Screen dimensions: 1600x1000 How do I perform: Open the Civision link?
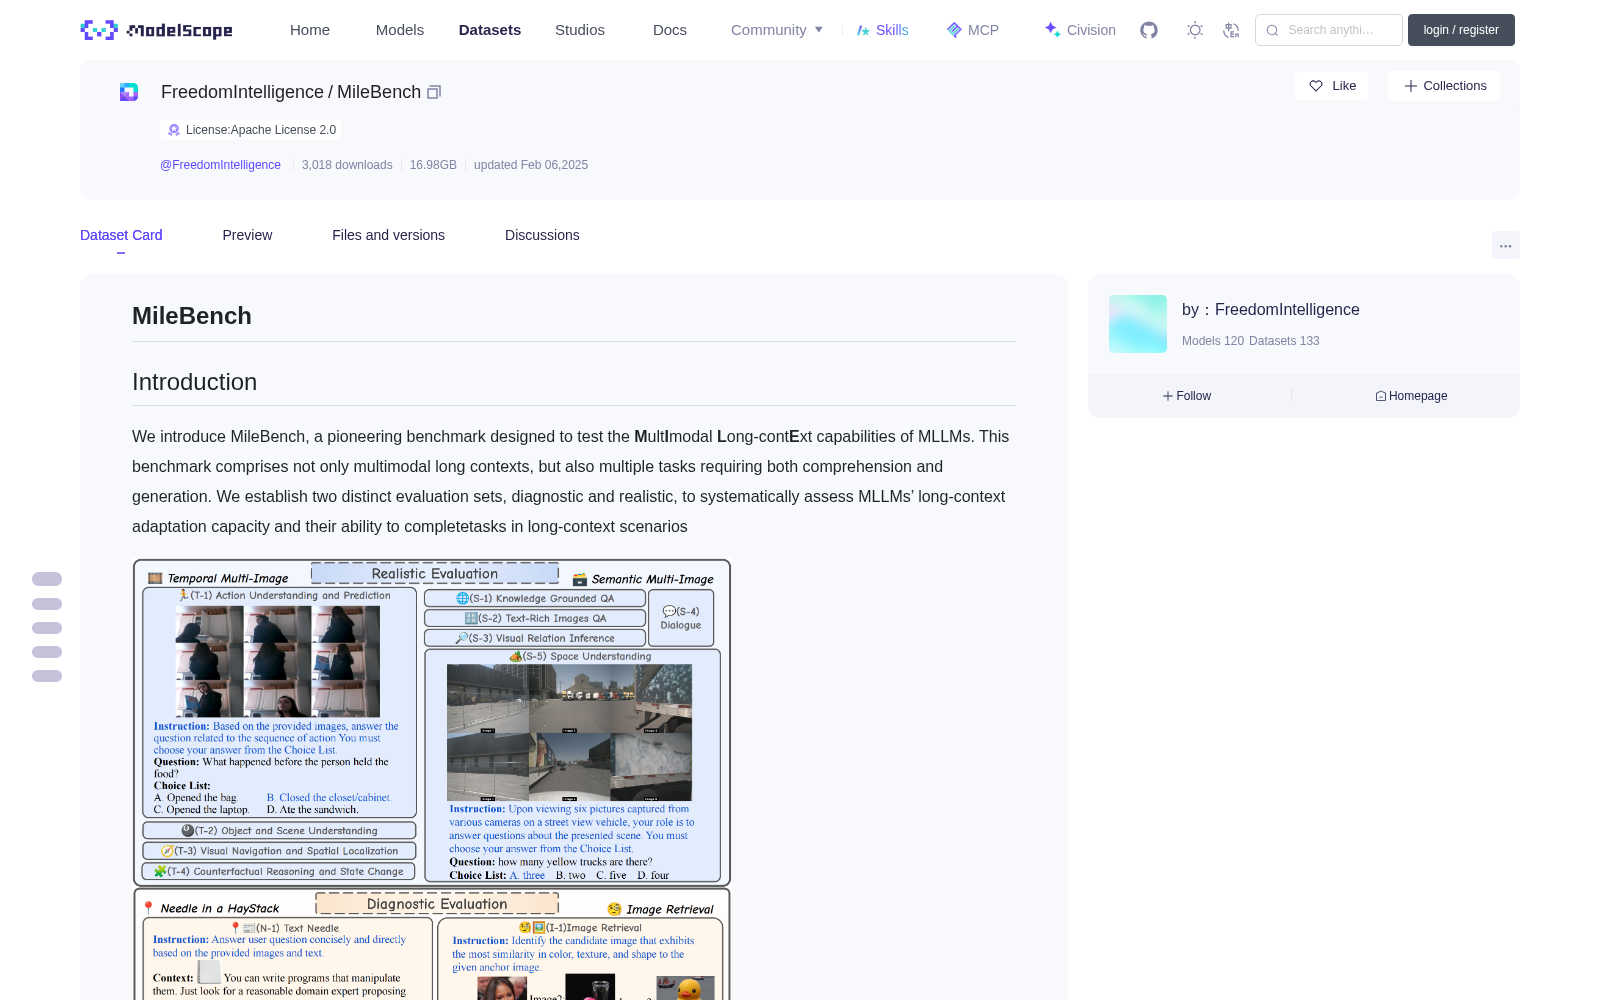pos(1079,30)
